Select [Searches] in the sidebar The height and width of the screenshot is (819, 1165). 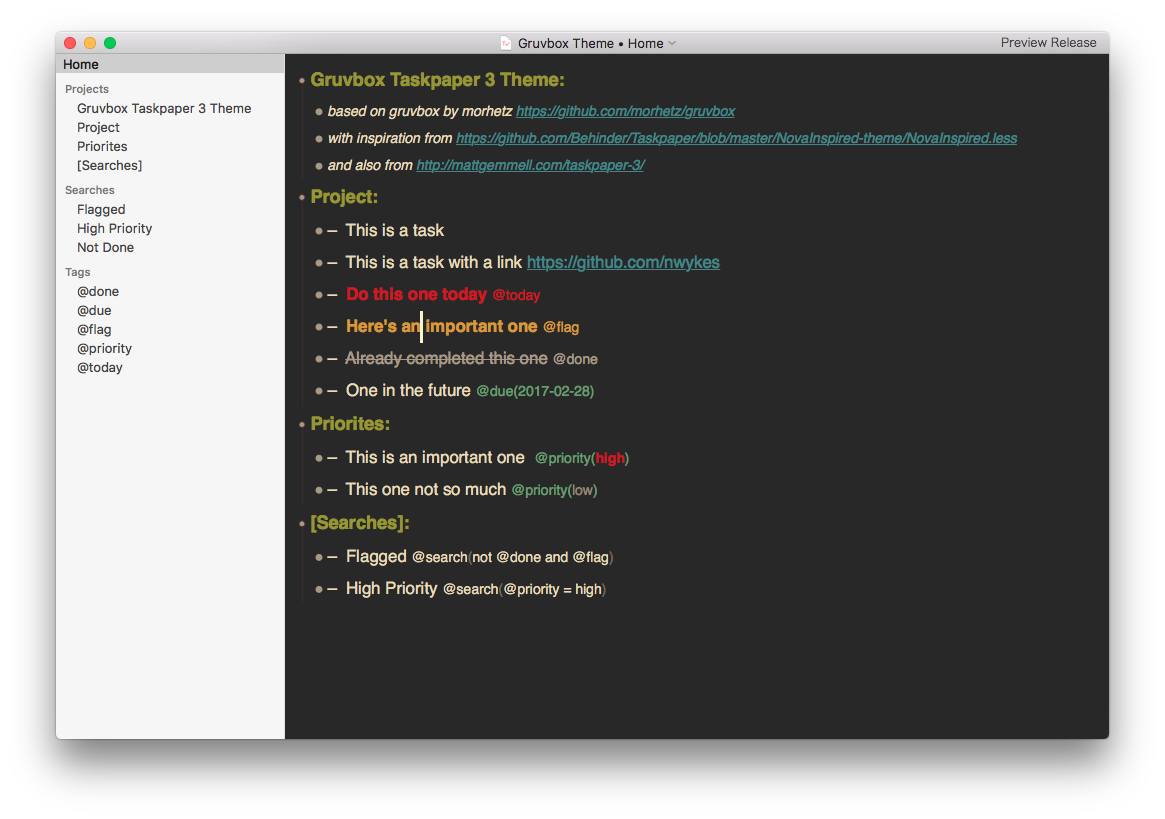click(x=109, y=165)
